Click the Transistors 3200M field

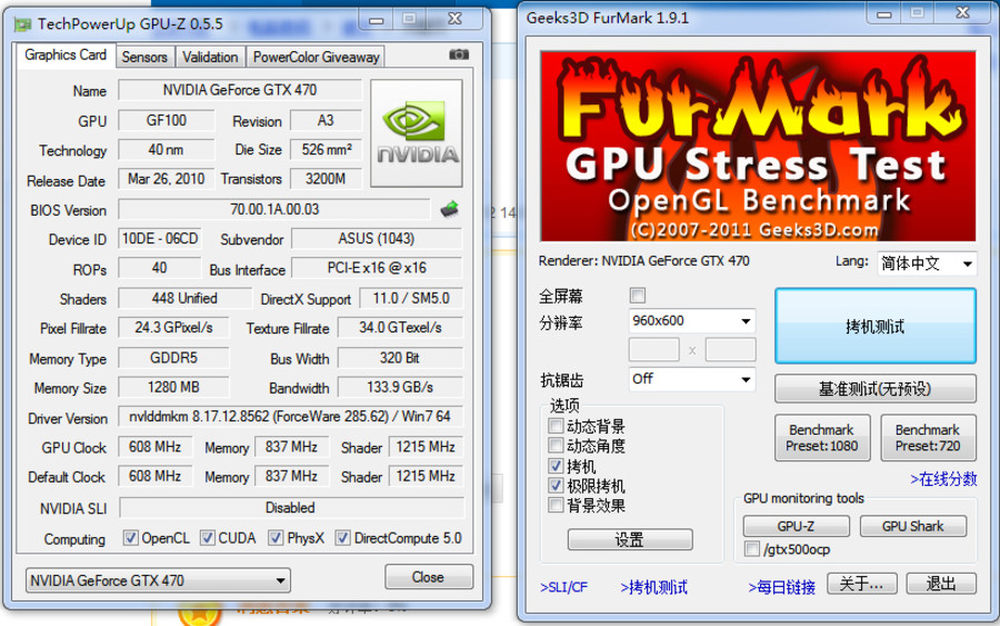pos(326,178)
